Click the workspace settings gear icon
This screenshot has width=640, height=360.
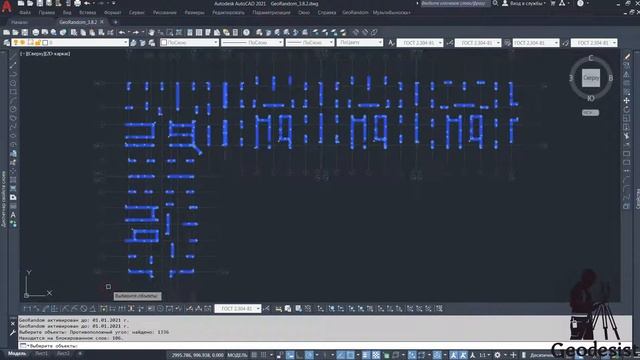click(497, 355)
